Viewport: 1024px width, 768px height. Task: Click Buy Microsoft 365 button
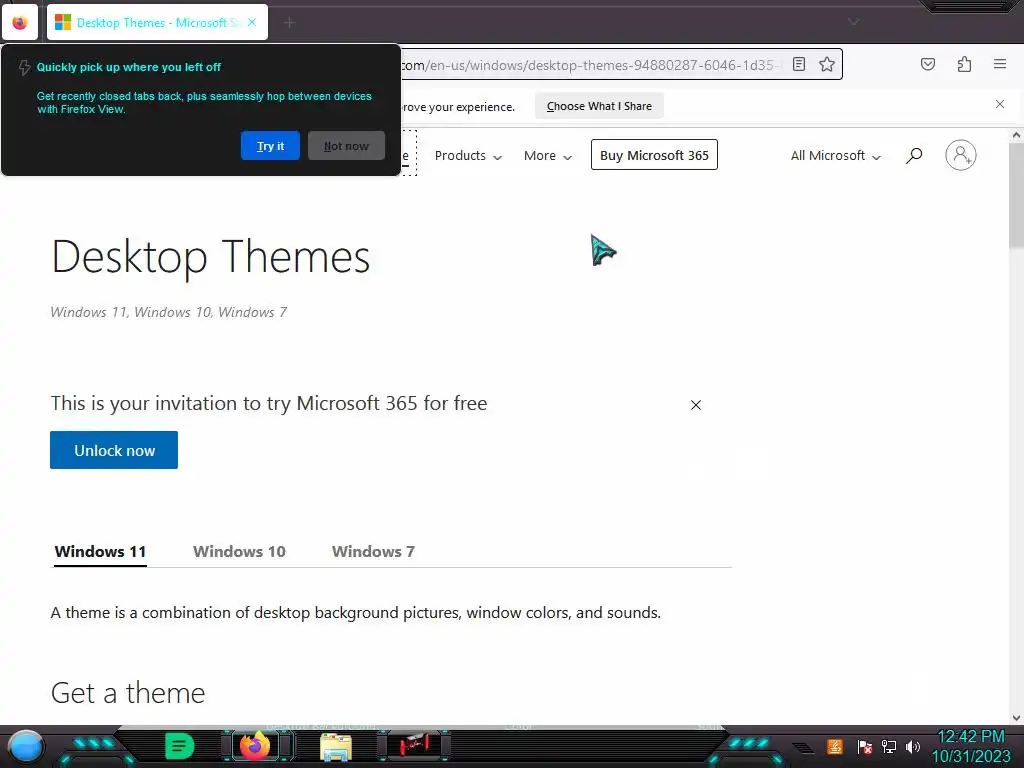point(654,155)
